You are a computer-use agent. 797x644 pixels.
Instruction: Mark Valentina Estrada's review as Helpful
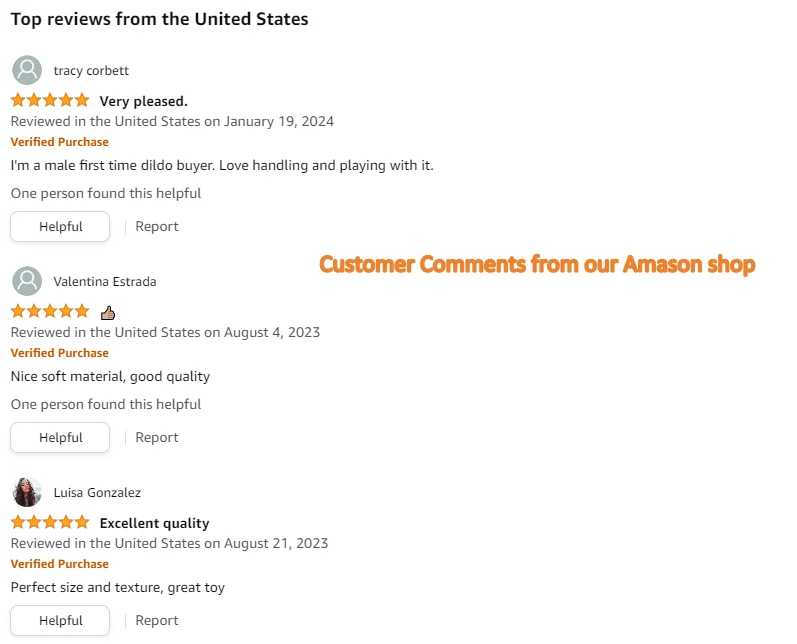pos(60,437)
